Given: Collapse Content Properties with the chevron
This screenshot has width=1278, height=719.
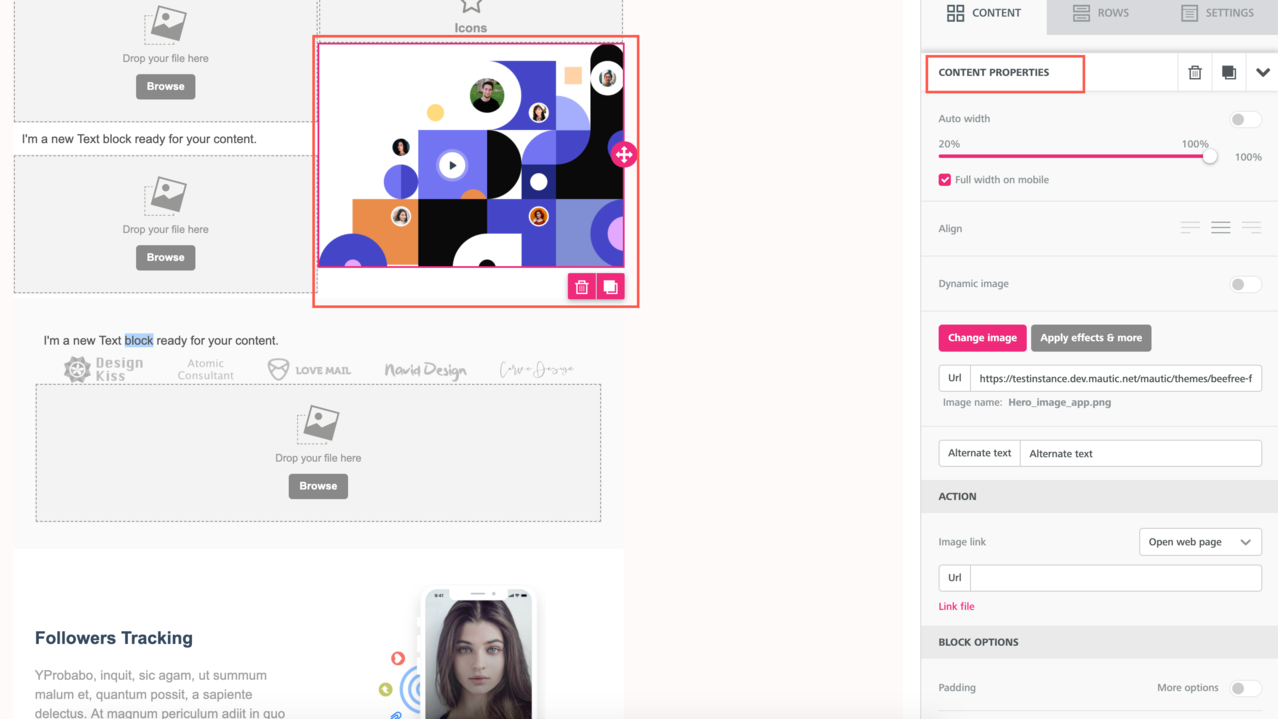Looking at the screenshot, I should tap(1262, 72).
